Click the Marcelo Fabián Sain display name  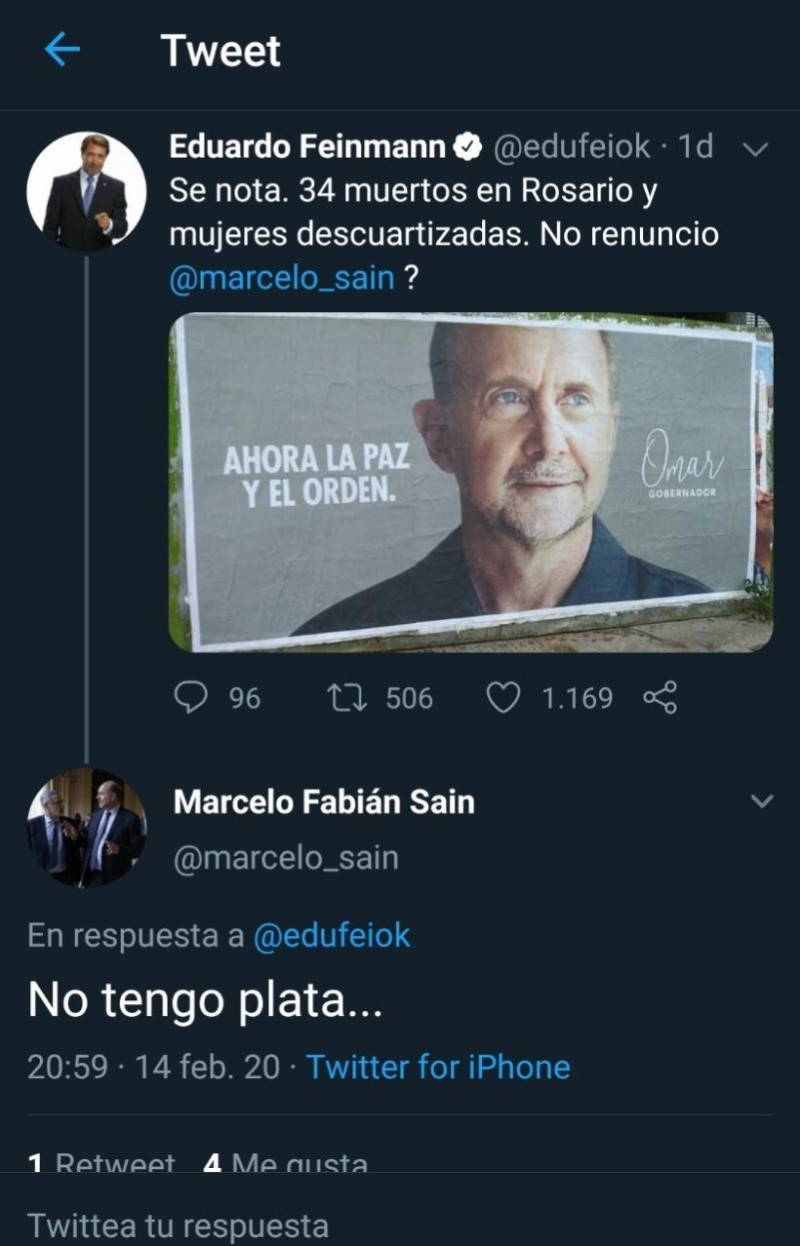coord(324,801)
